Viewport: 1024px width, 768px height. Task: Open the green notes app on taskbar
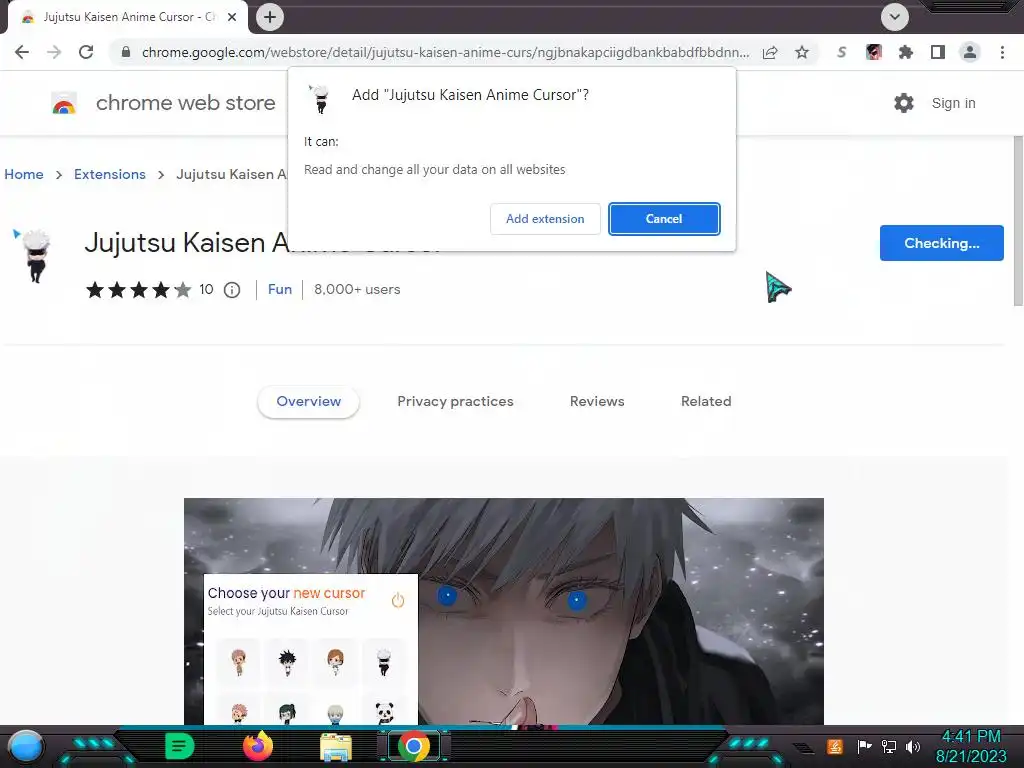180,746
